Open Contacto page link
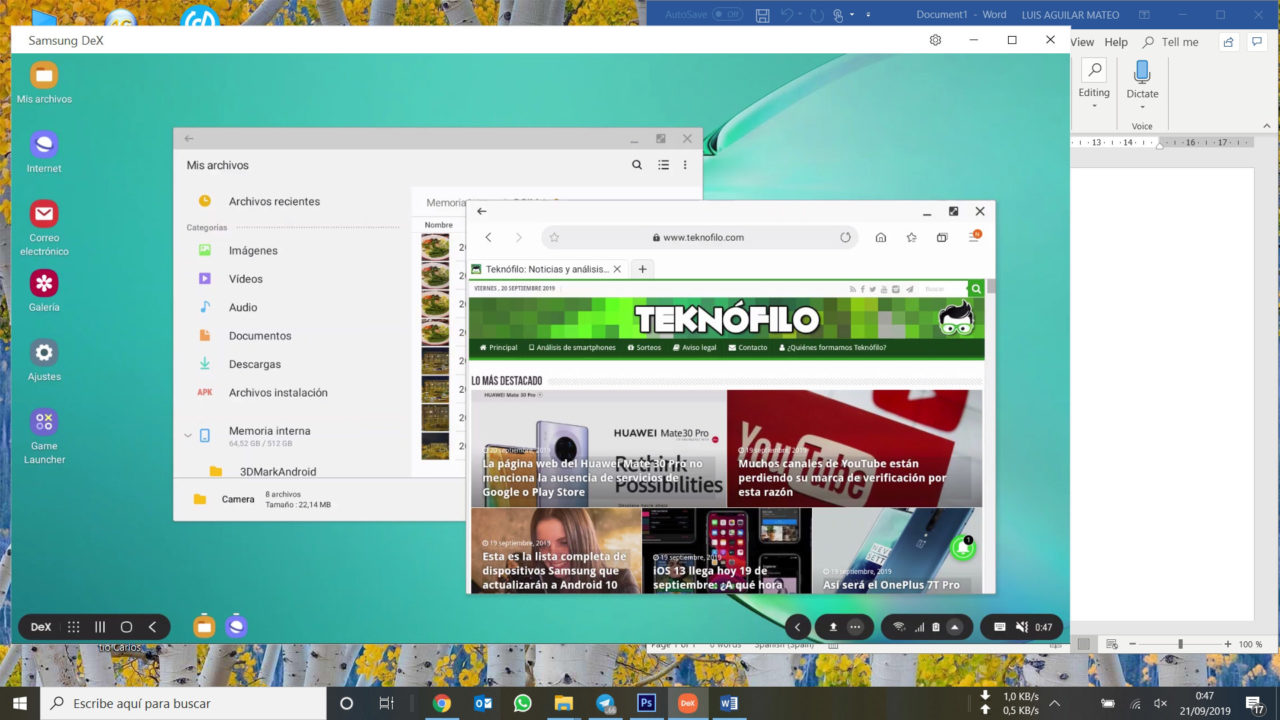 pos(748,348)
